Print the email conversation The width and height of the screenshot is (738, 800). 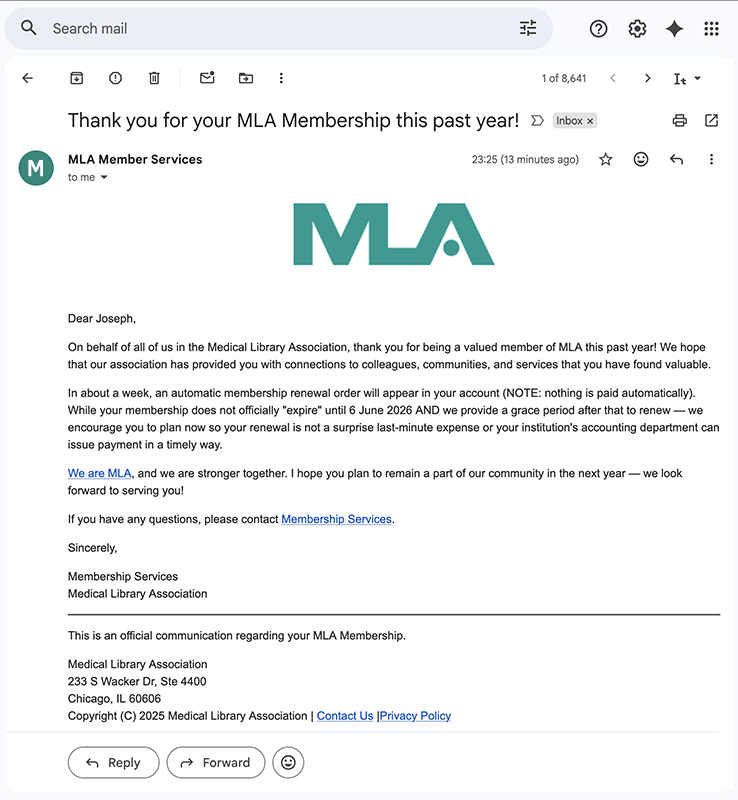pyautogui.click(x=680, y=121)
